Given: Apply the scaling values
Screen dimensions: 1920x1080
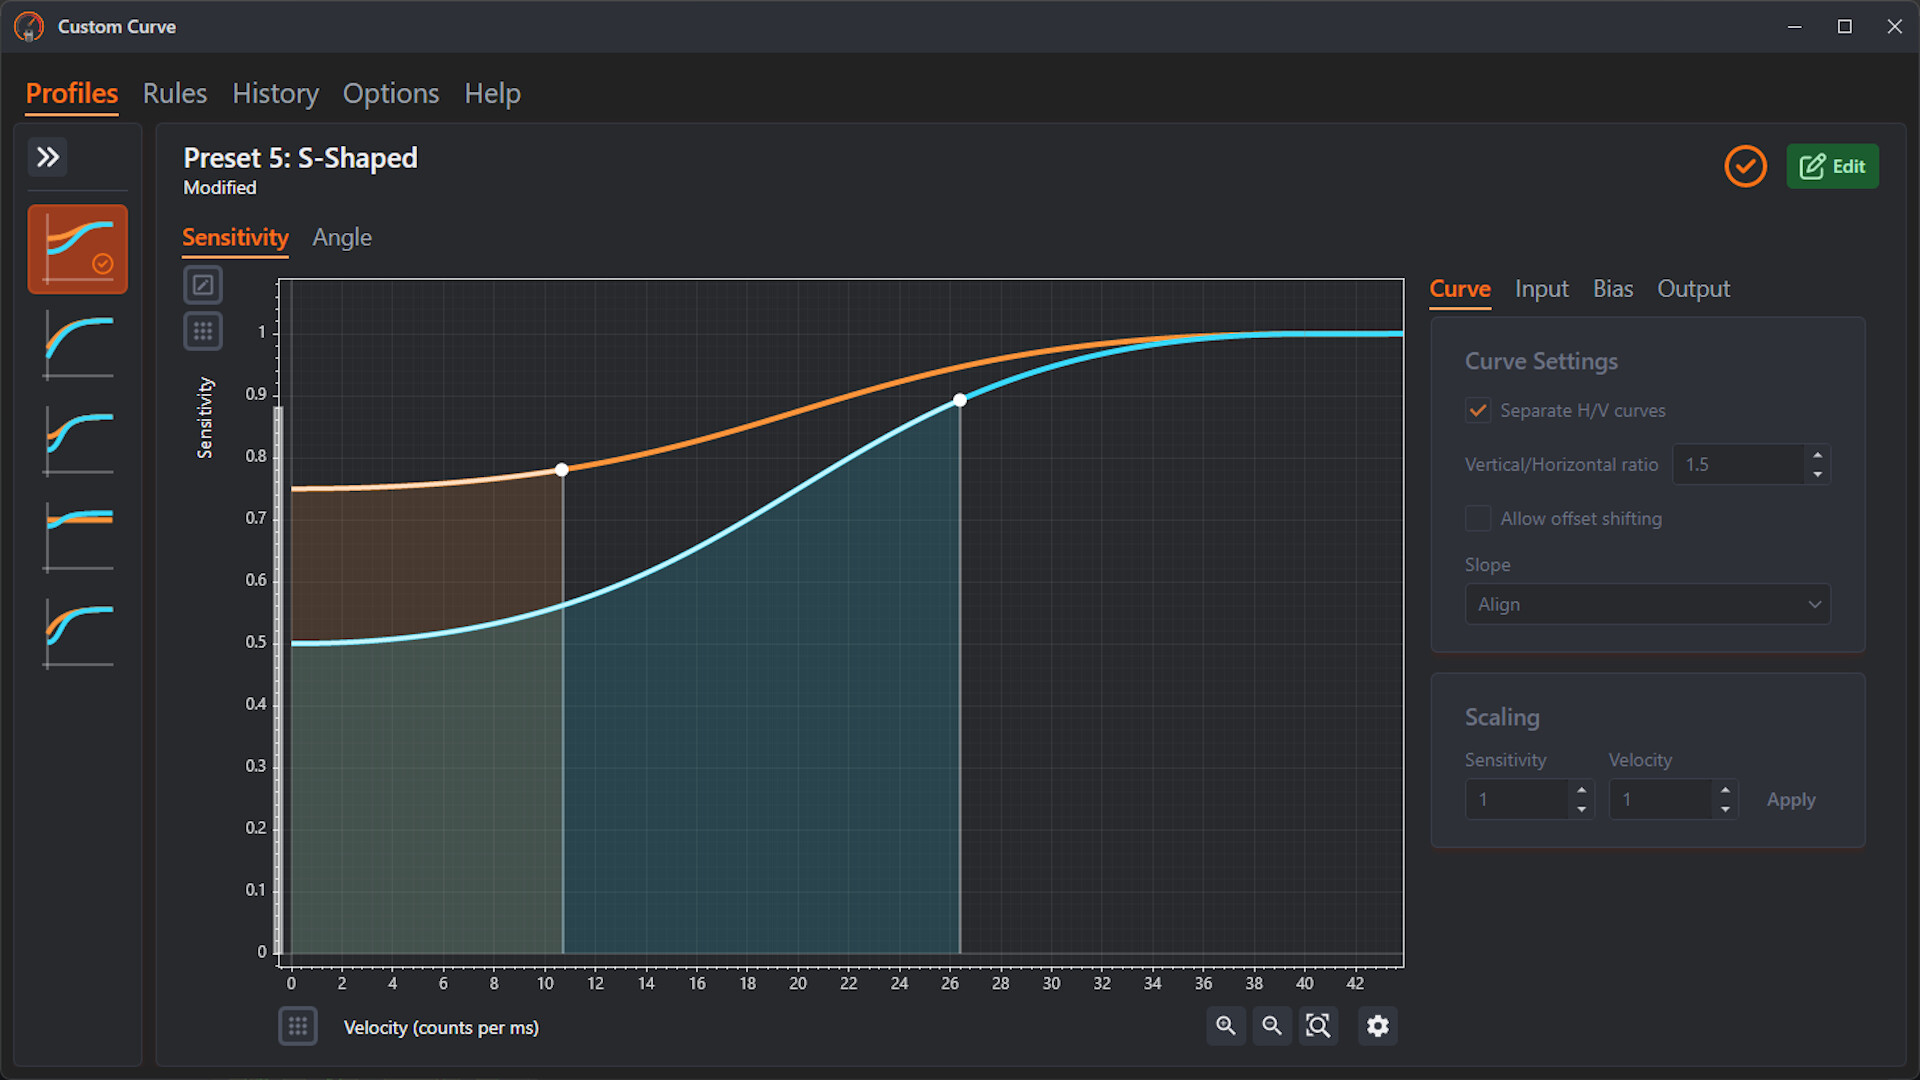Looking at the screenshot, I should click(x=1790, y=799).
